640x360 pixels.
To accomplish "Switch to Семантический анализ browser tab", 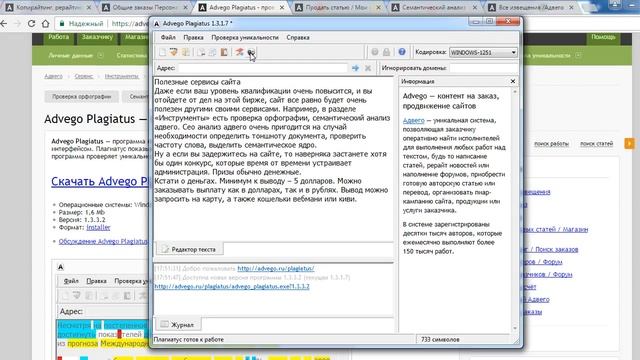I will click(x=434, y=7).
